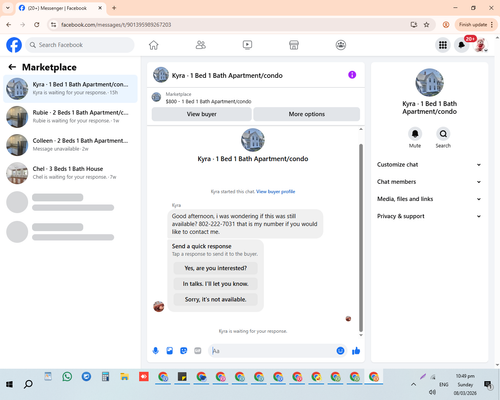Open the account profile picture menu

(x=480, y=45)
